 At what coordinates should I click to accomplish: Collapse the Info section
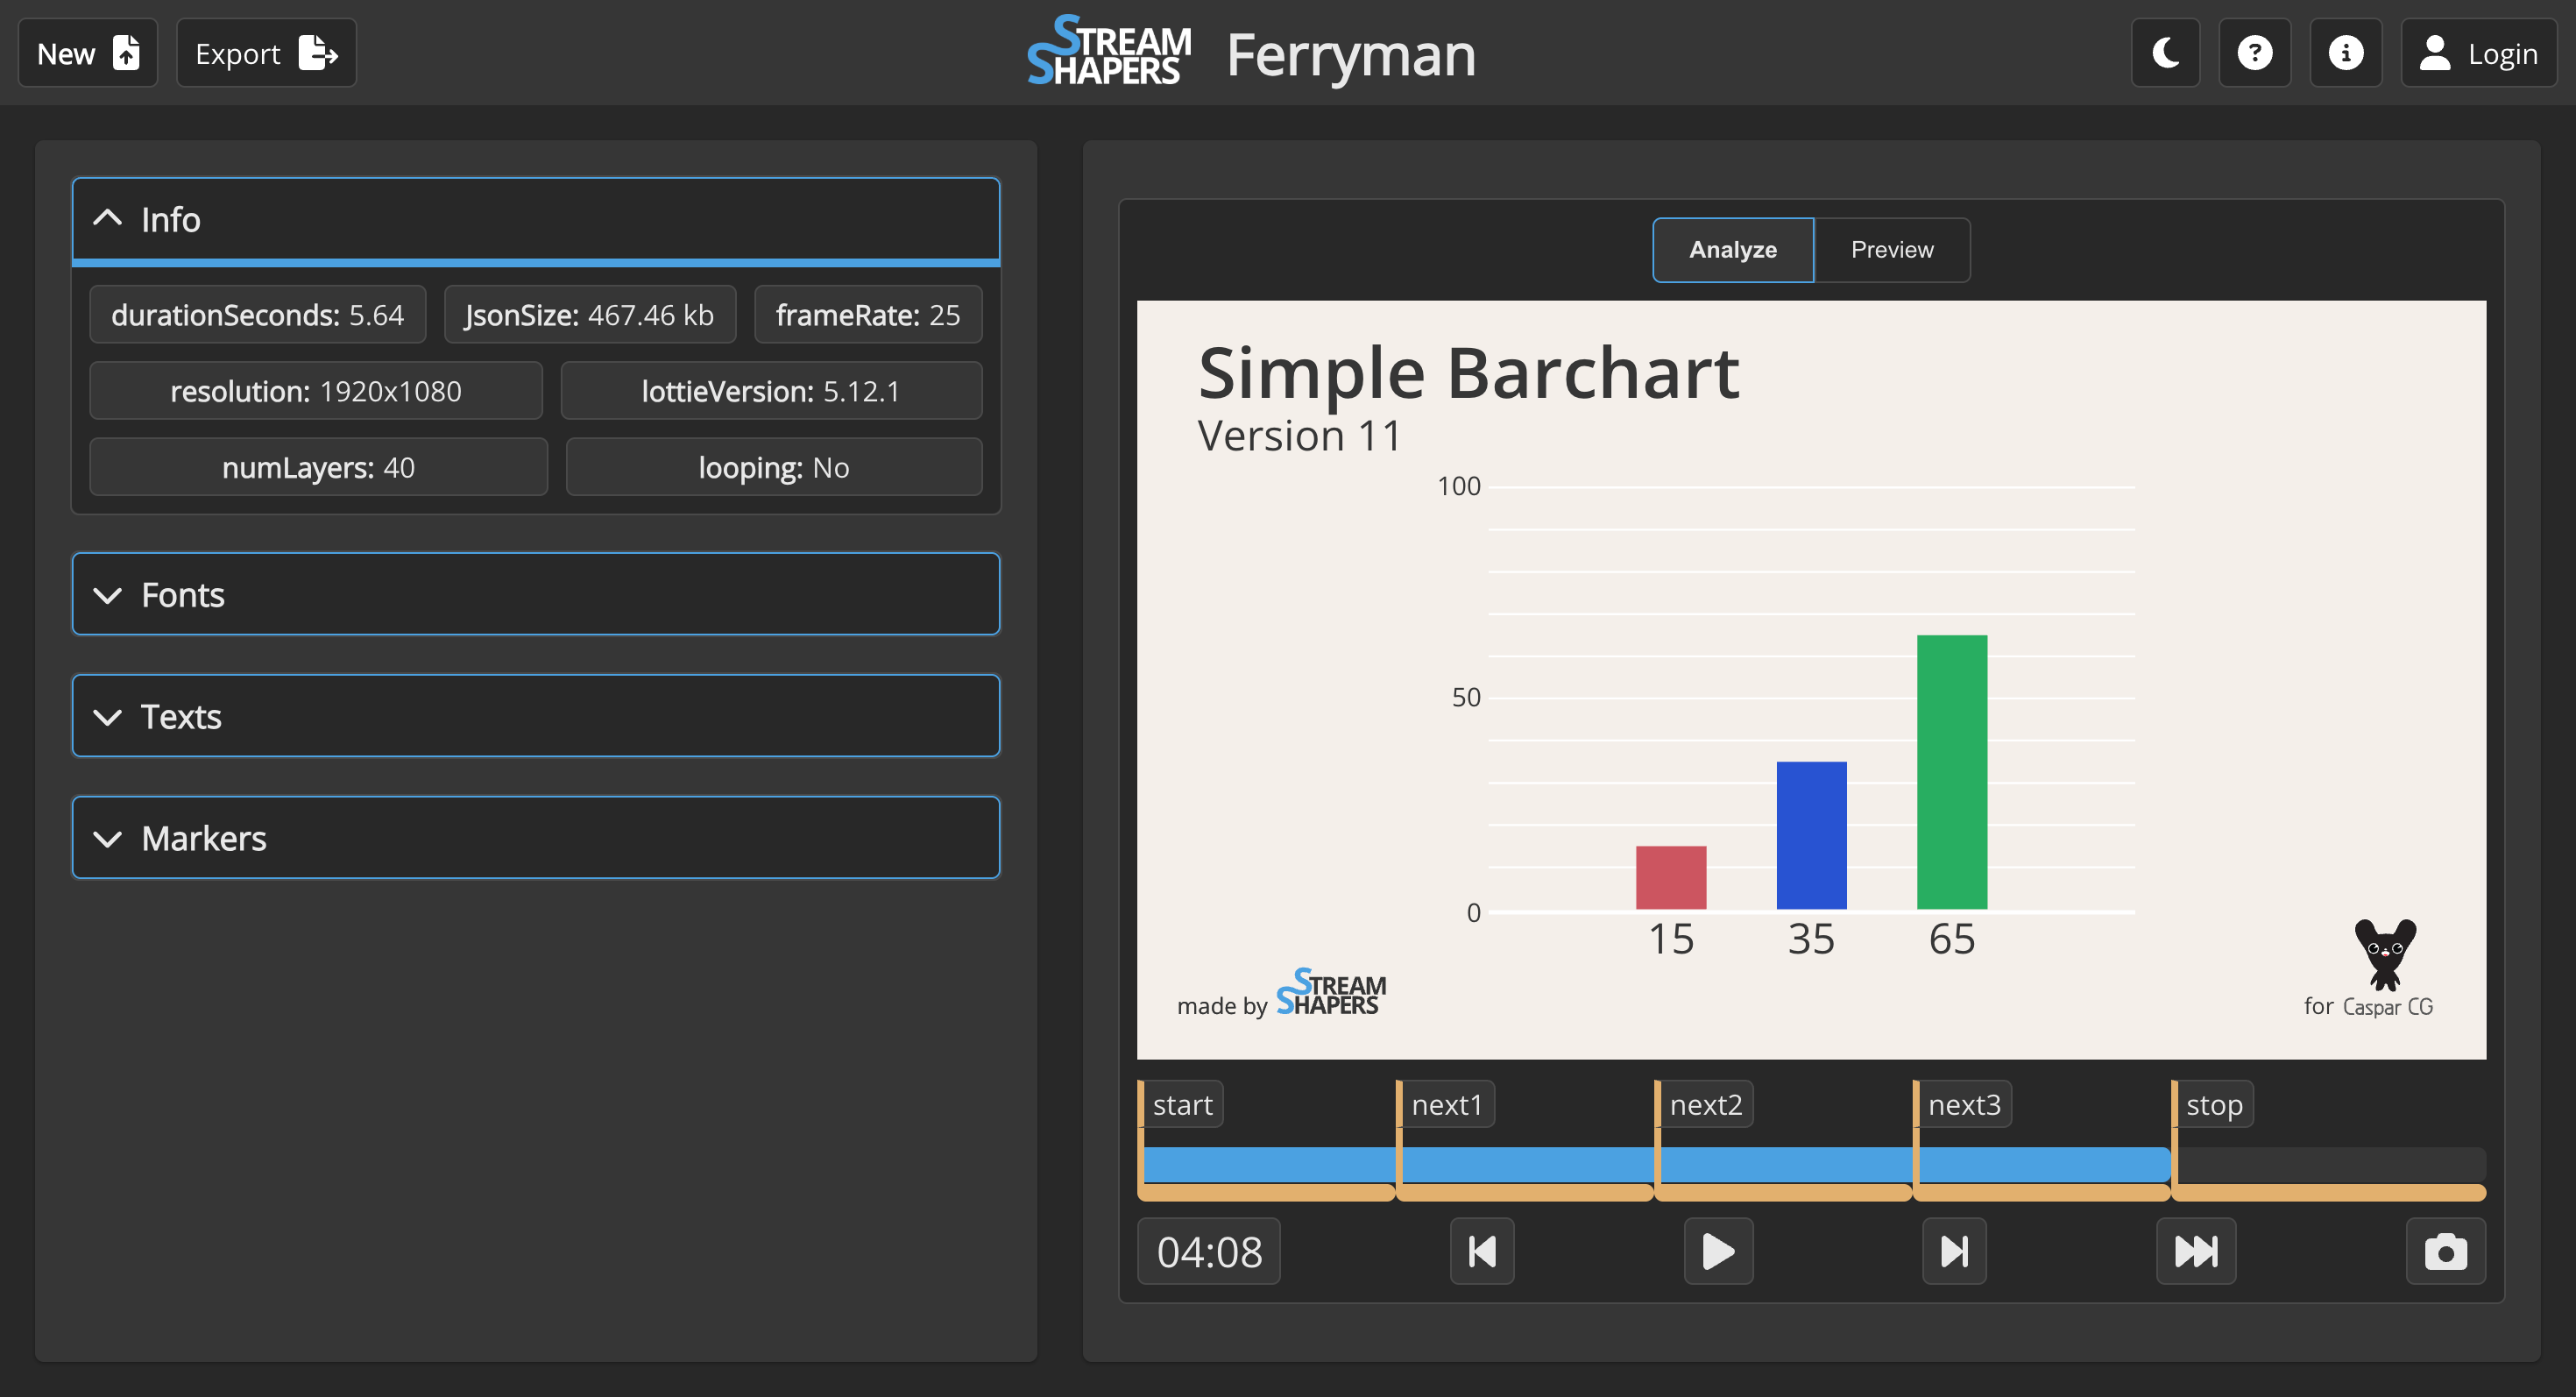[x=536, y=219]
